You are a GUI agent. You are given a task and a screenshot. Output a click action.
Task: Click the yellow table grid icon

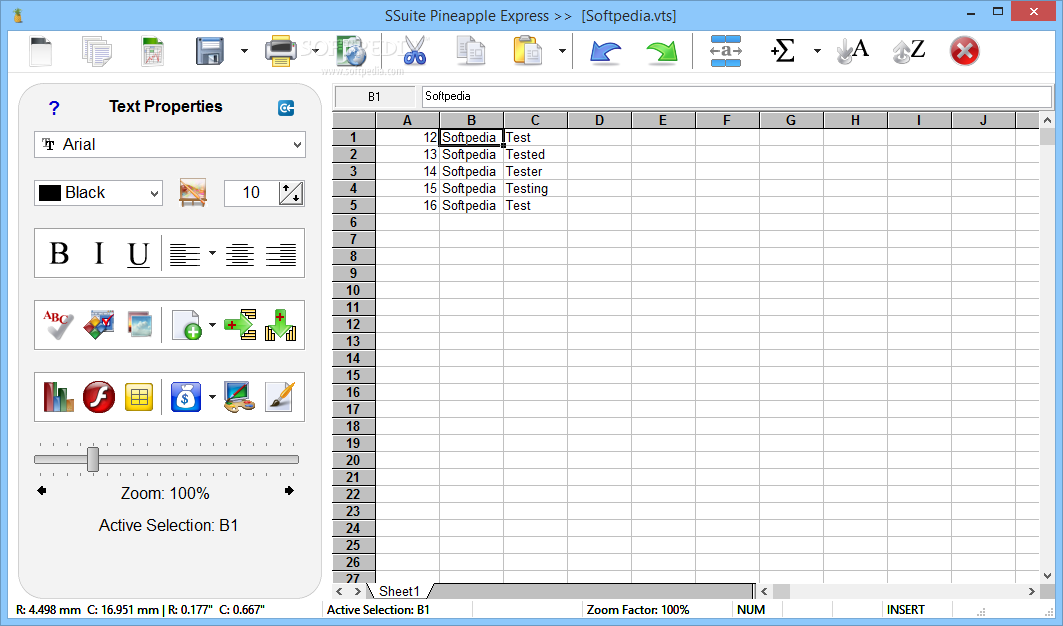click(x=139, y=397)
